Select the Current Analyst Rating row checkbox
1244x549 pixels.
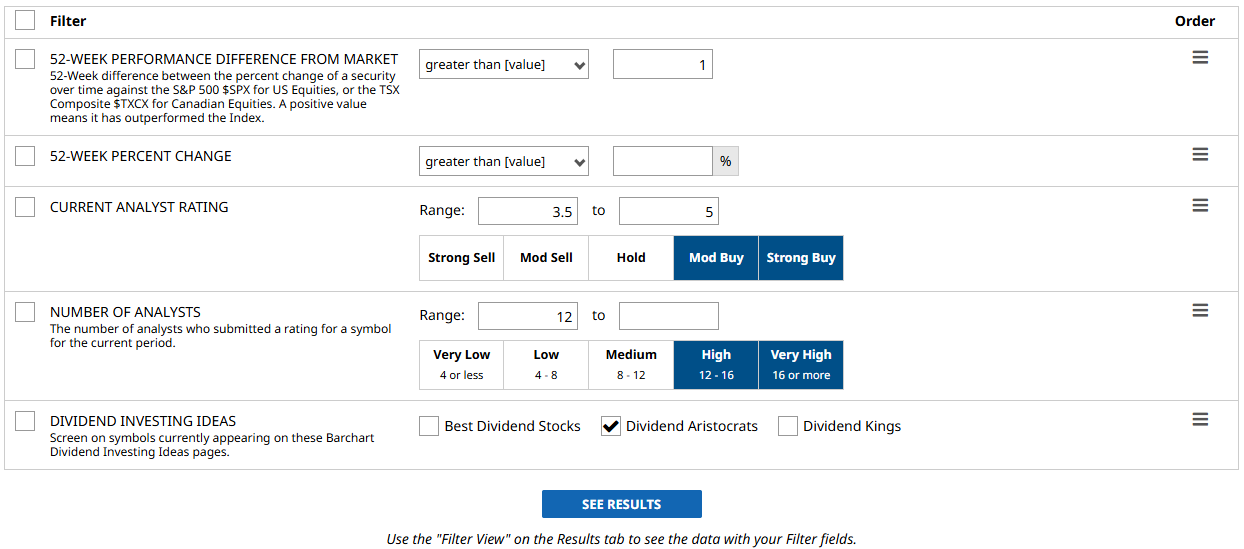click(25, 207)
